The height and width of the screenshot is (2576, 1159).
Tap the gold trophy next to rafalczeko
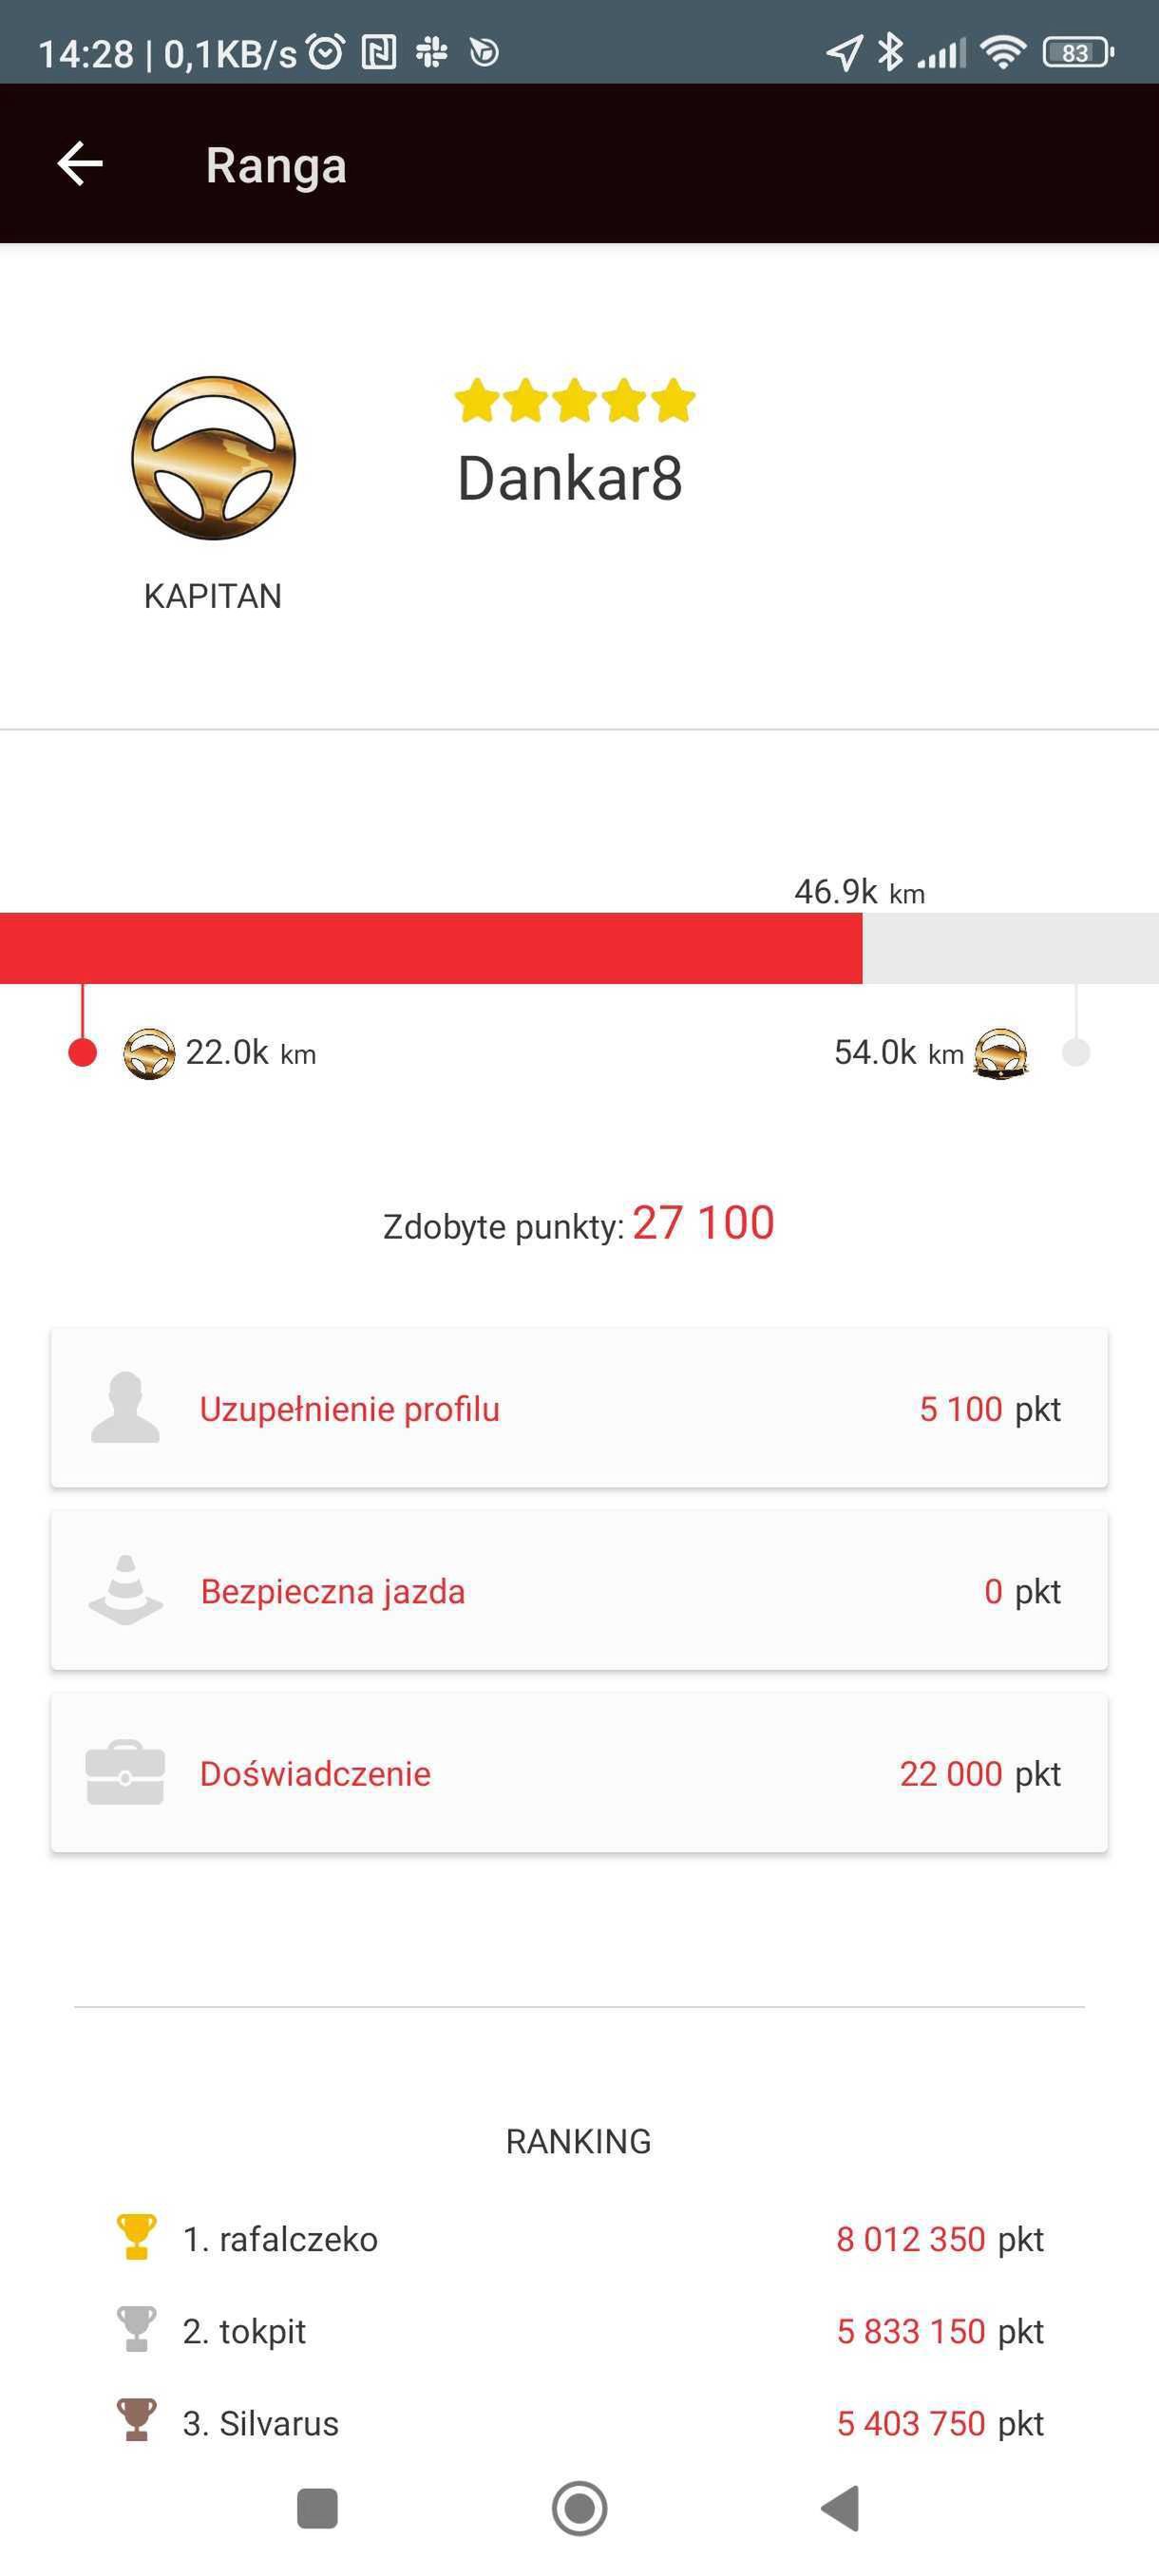click(x=136, y=2238)
